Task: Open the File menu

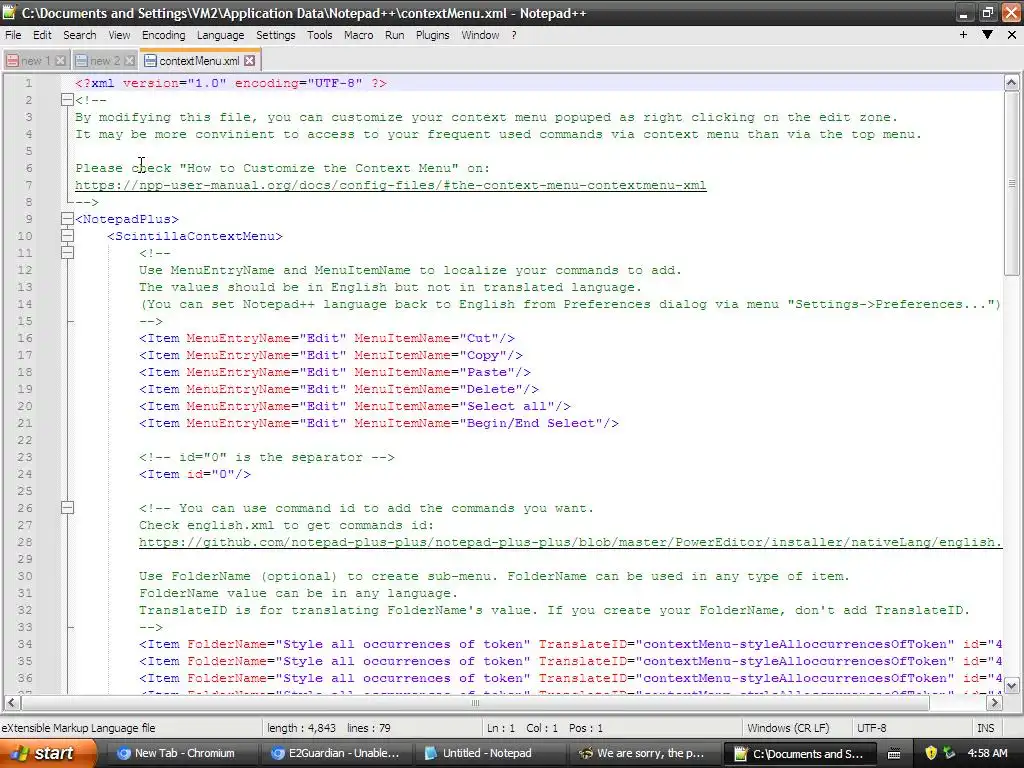Action: pos(13,35)
